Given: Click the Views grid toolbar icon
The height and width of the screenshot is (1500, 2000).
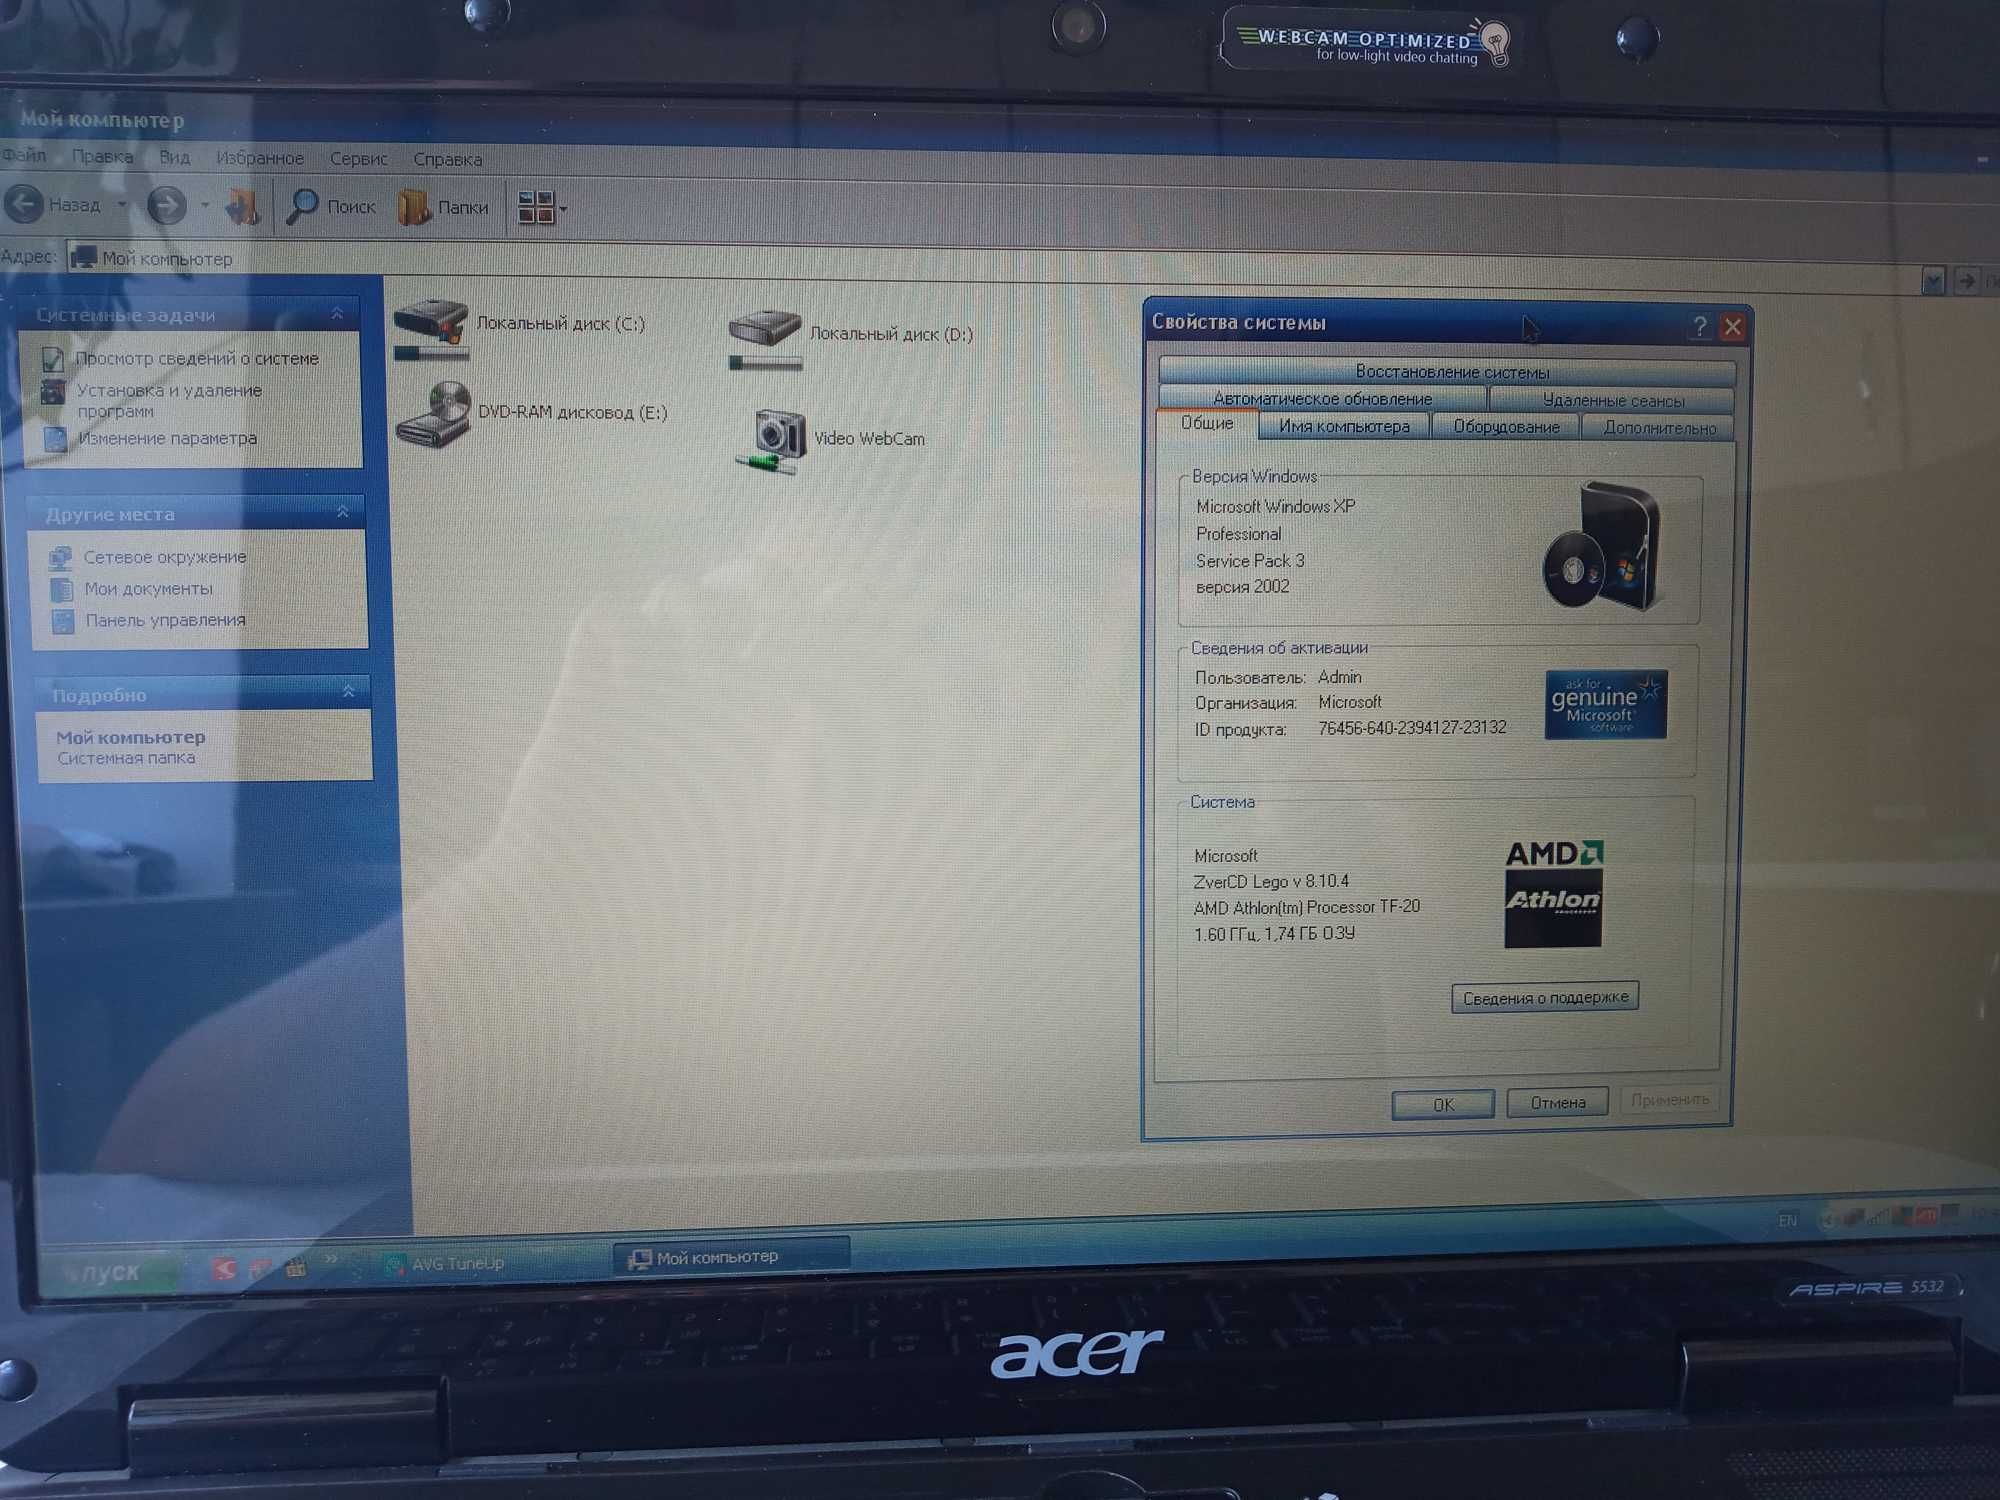Looking at the screenshot, I should coord(535,208).
